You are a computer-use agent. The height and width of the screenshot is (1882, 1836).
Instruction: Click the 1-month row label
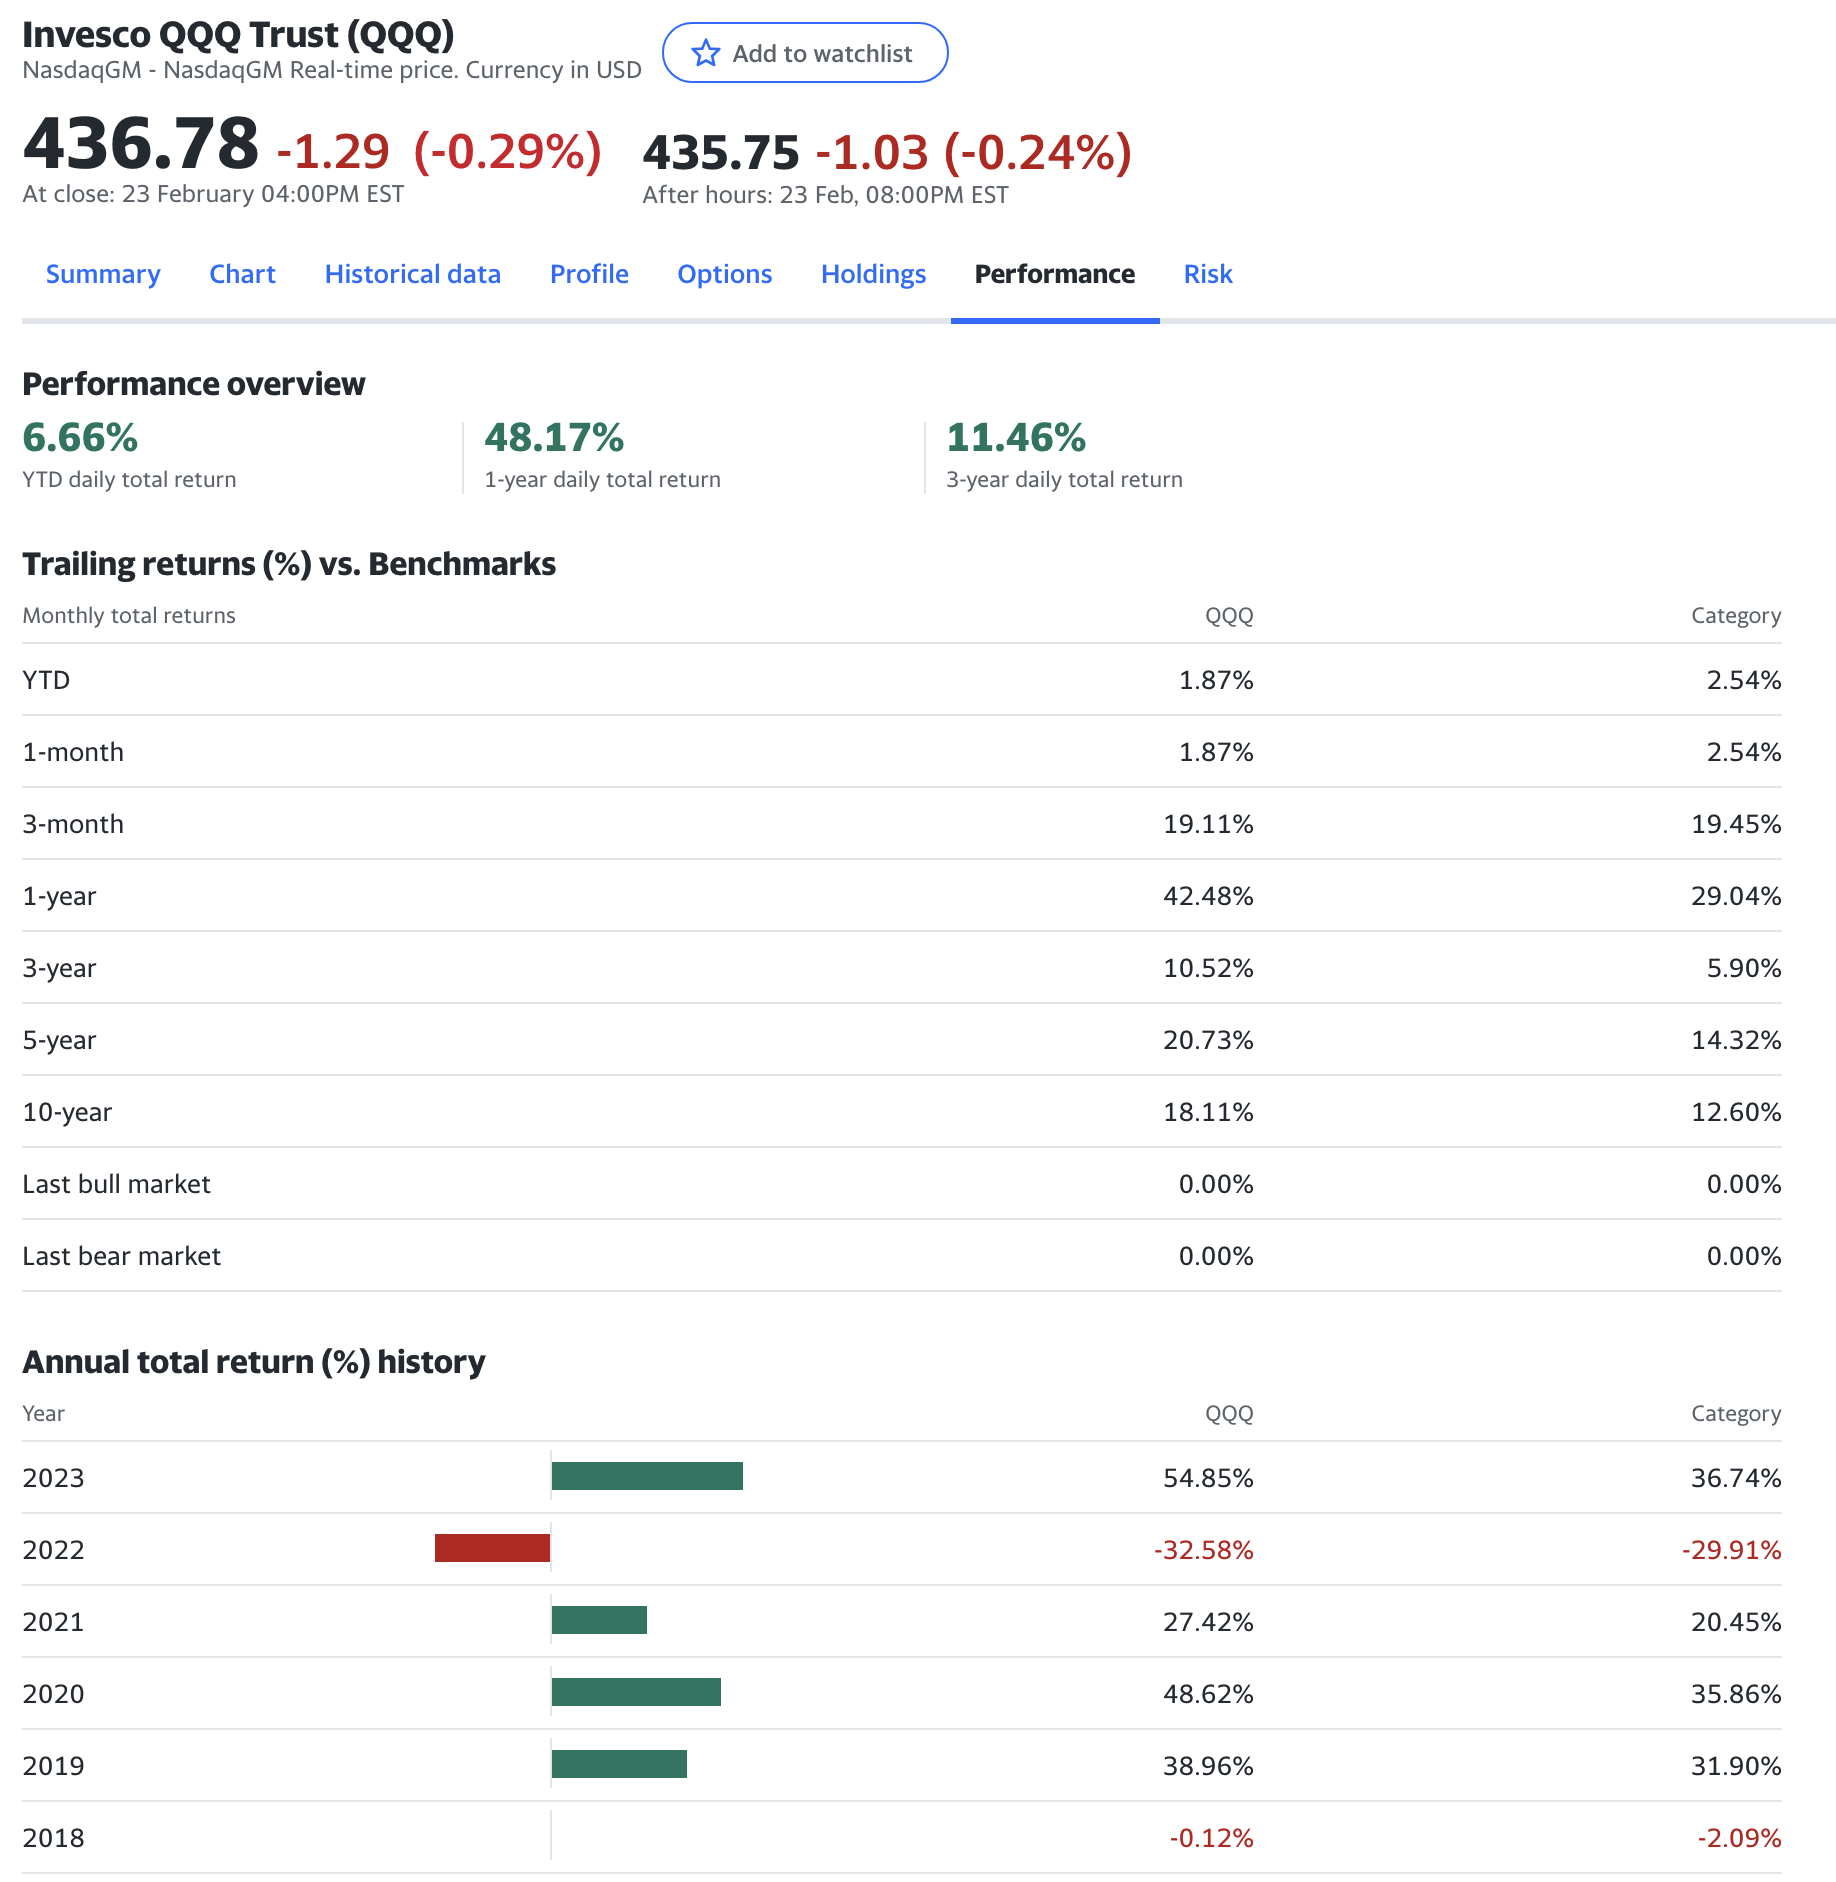click(73, 752)
